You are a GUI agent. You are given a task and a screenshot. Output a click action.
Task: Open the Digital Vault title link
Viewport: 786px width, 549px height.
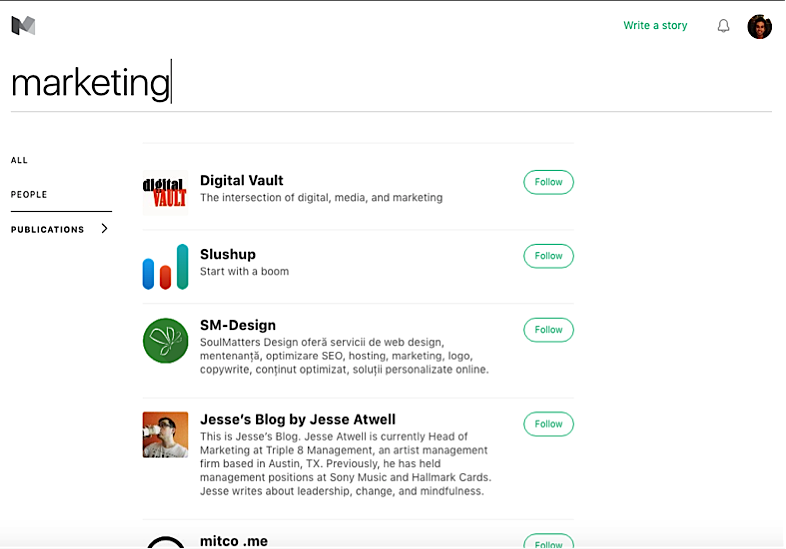click(x=242, y=181)
